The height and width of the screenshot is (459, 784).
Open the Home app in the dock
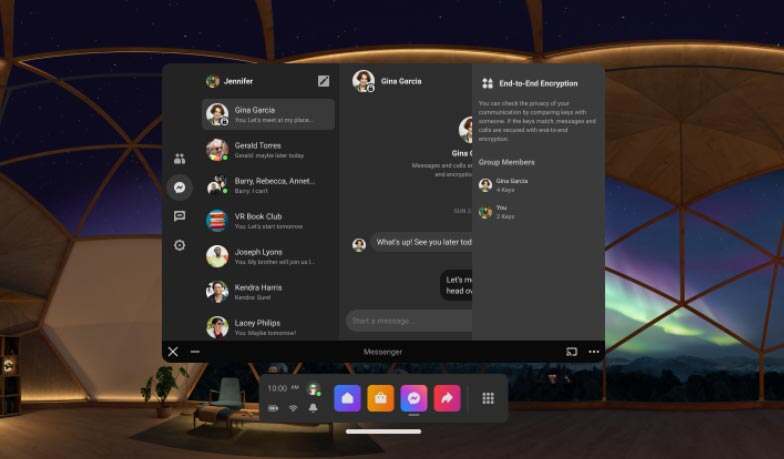point(347,398)
